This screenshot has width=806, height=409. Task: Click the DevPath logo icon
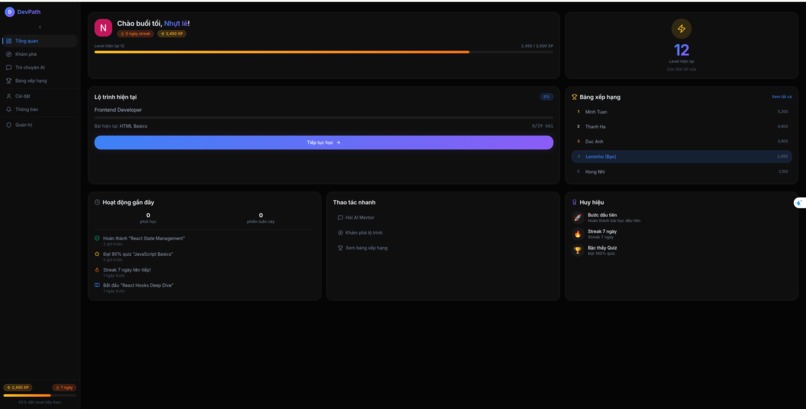pyautogui.click(x=9, y=12)
